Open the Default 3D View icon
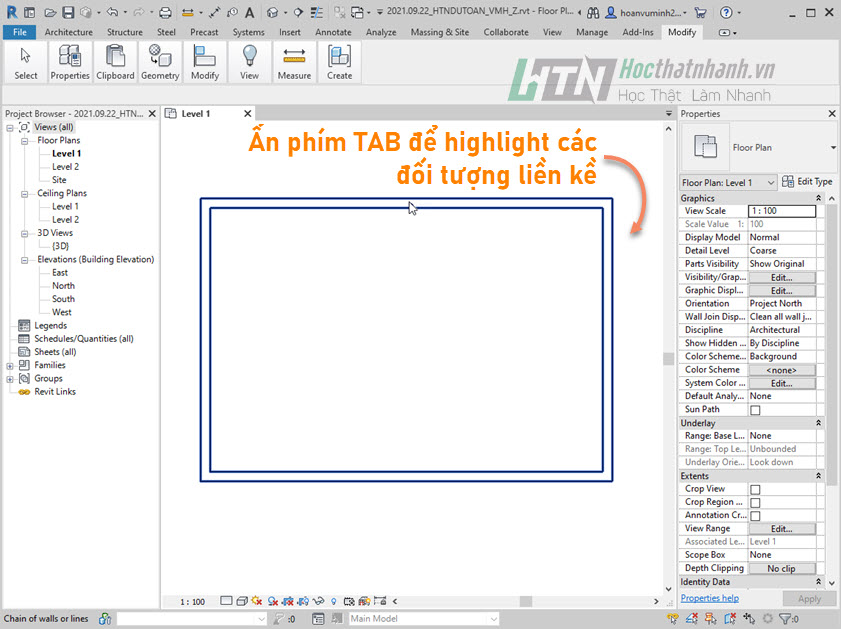The image size is (841, 629). point(272,12)
